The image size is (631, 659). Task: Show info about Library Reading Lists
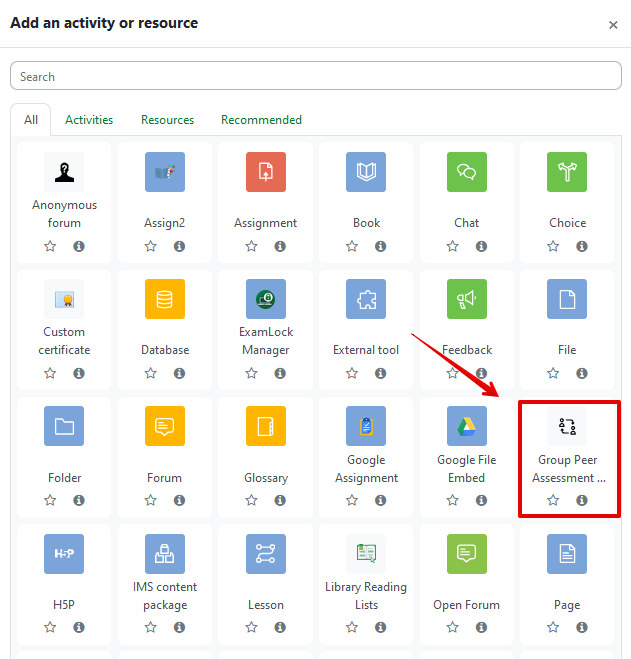point(380,627)
